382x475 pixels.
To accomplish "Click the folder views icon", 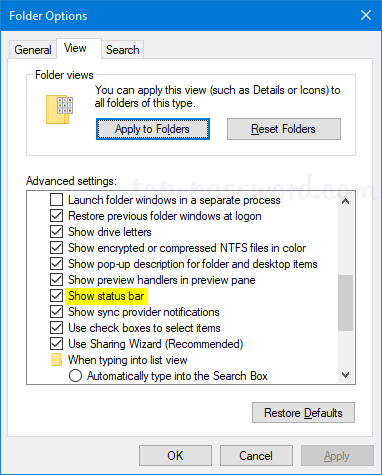I will [x=59, y=110].
